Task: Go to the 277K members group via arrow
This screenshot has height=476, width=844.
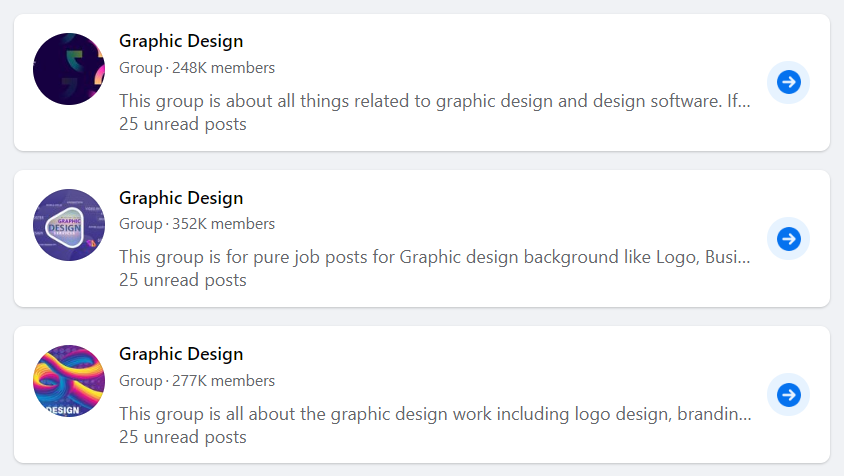Action: (789, 395)
